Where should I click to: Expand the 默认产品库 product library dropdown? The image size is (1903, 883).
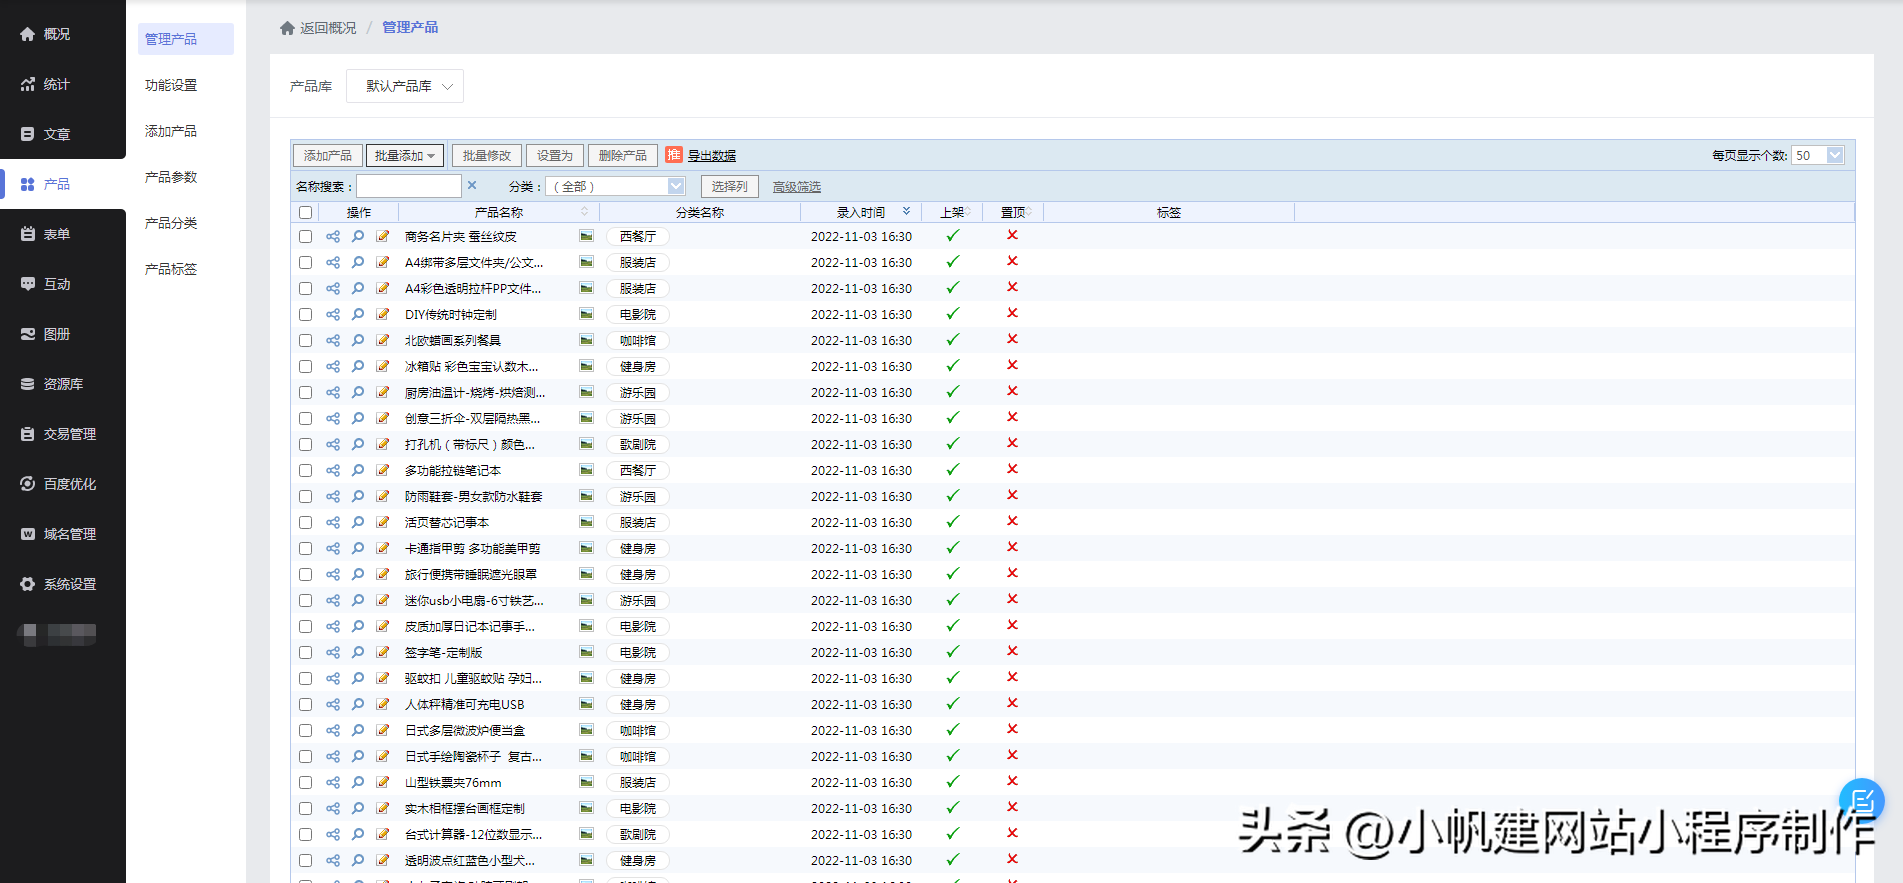click(405, 87)
